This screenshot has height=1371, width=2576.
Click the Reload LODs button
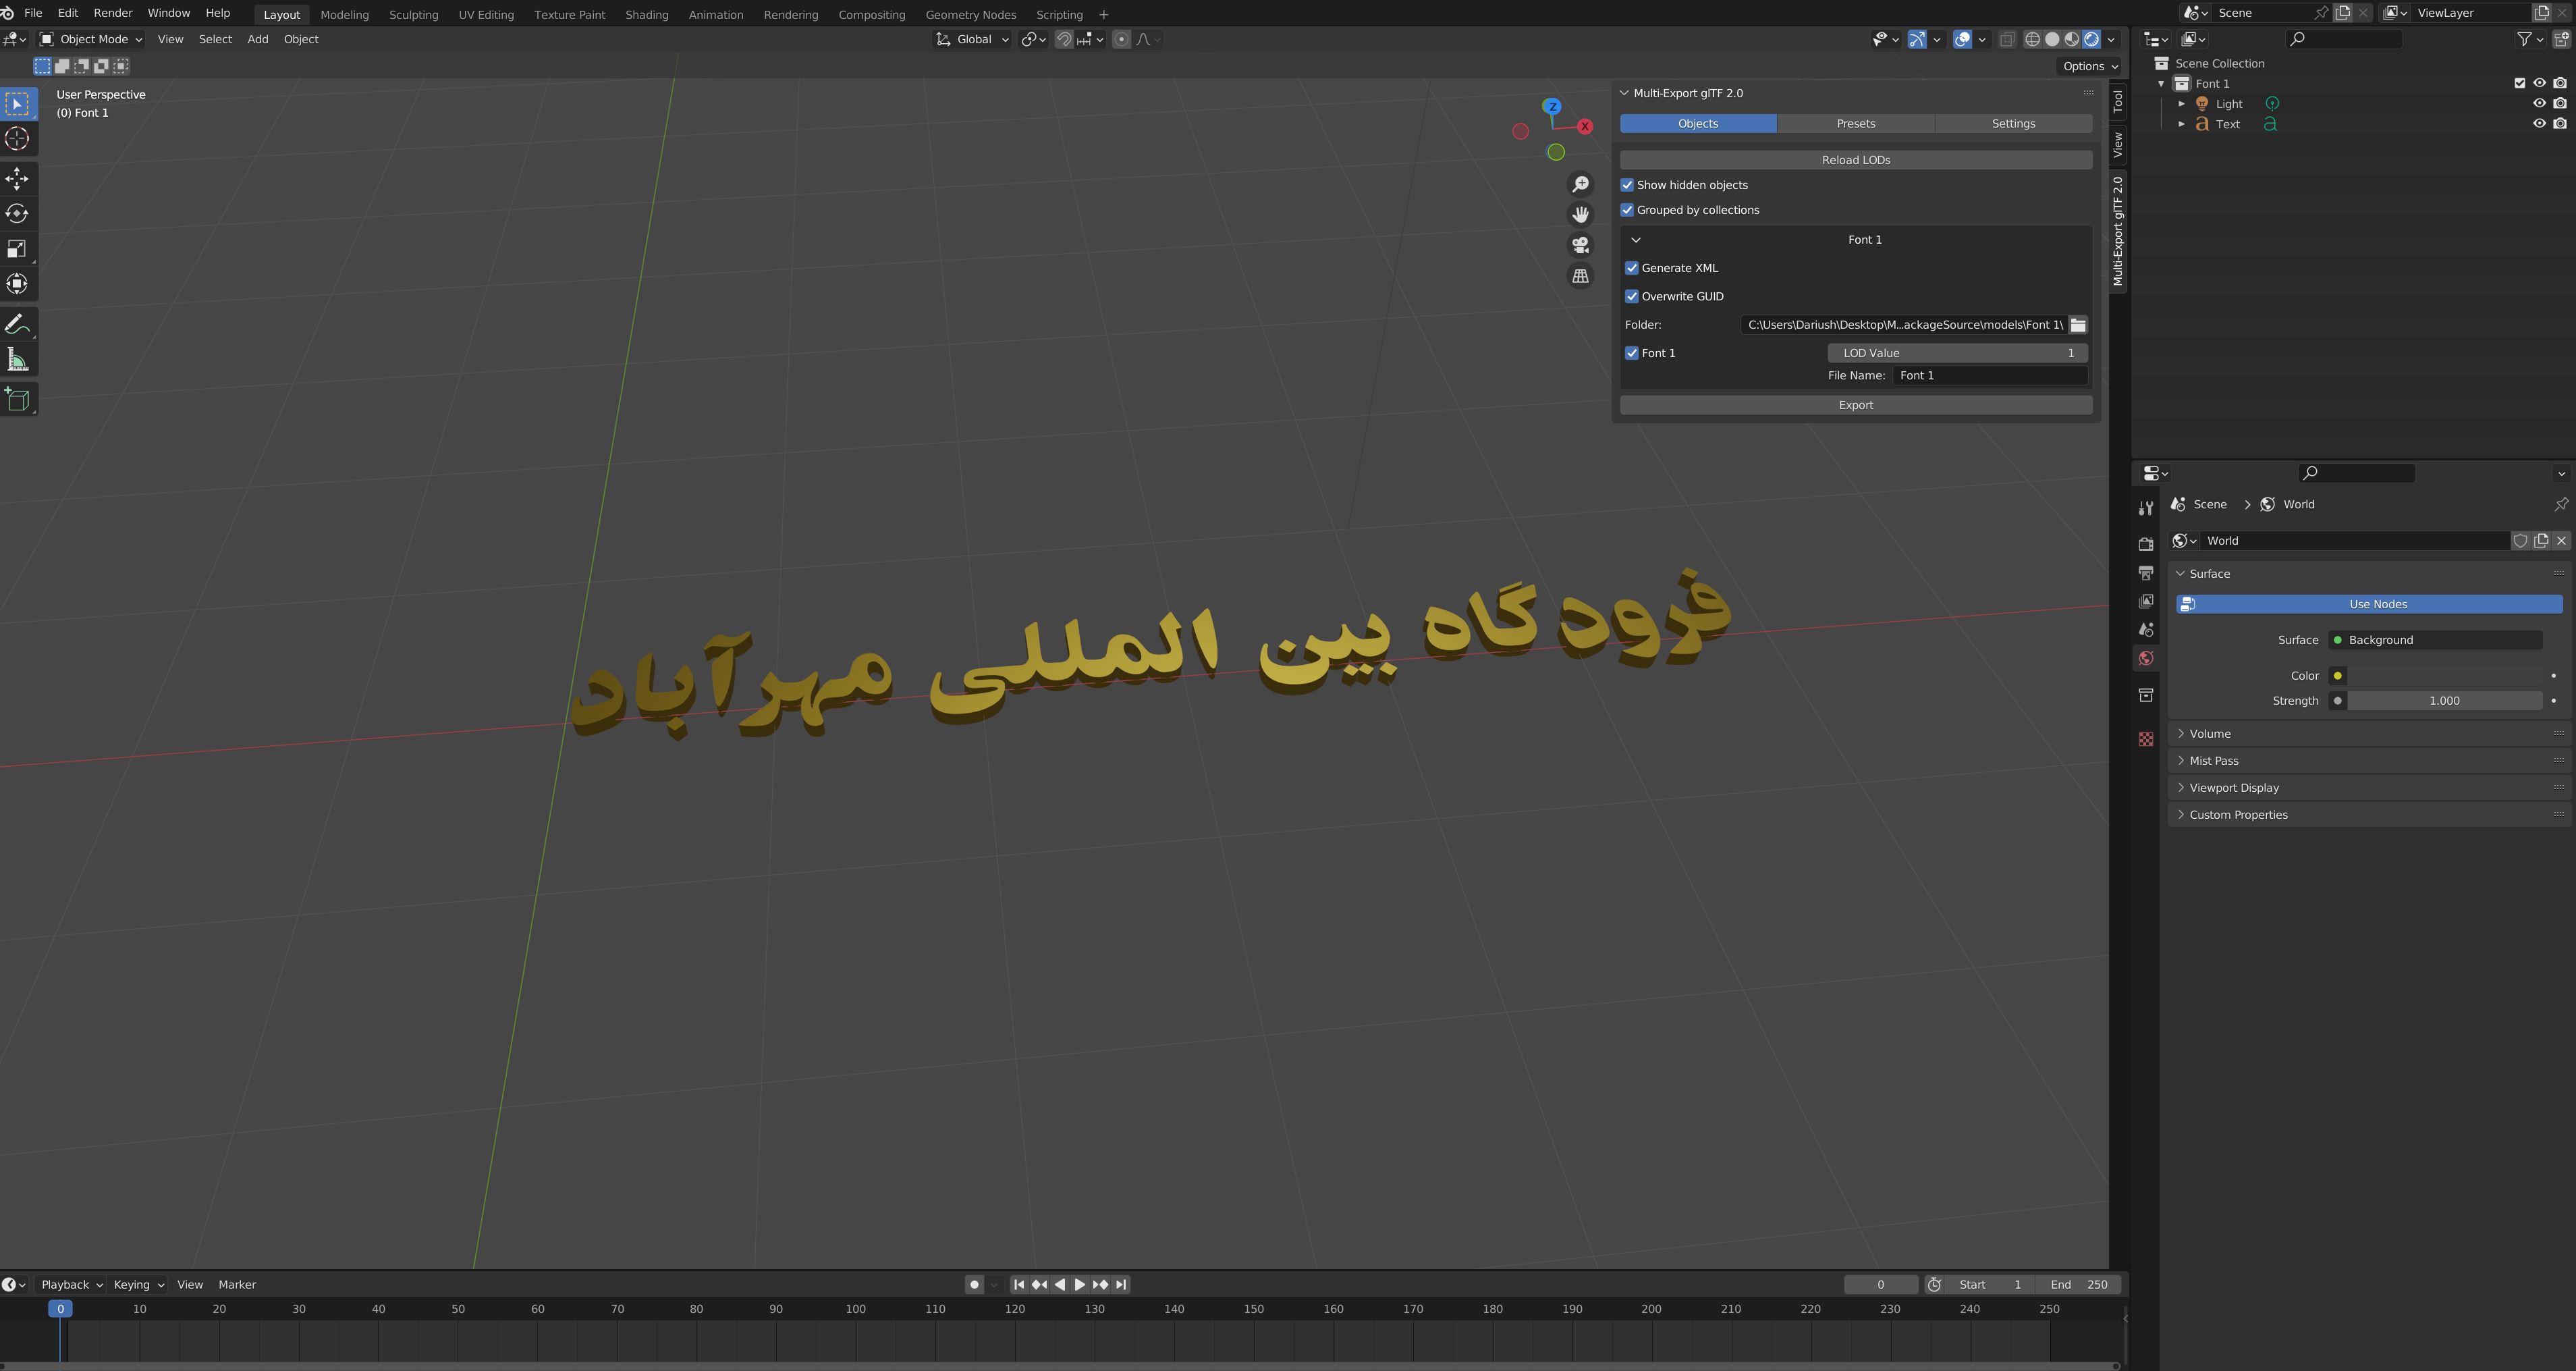[1855, 159]
